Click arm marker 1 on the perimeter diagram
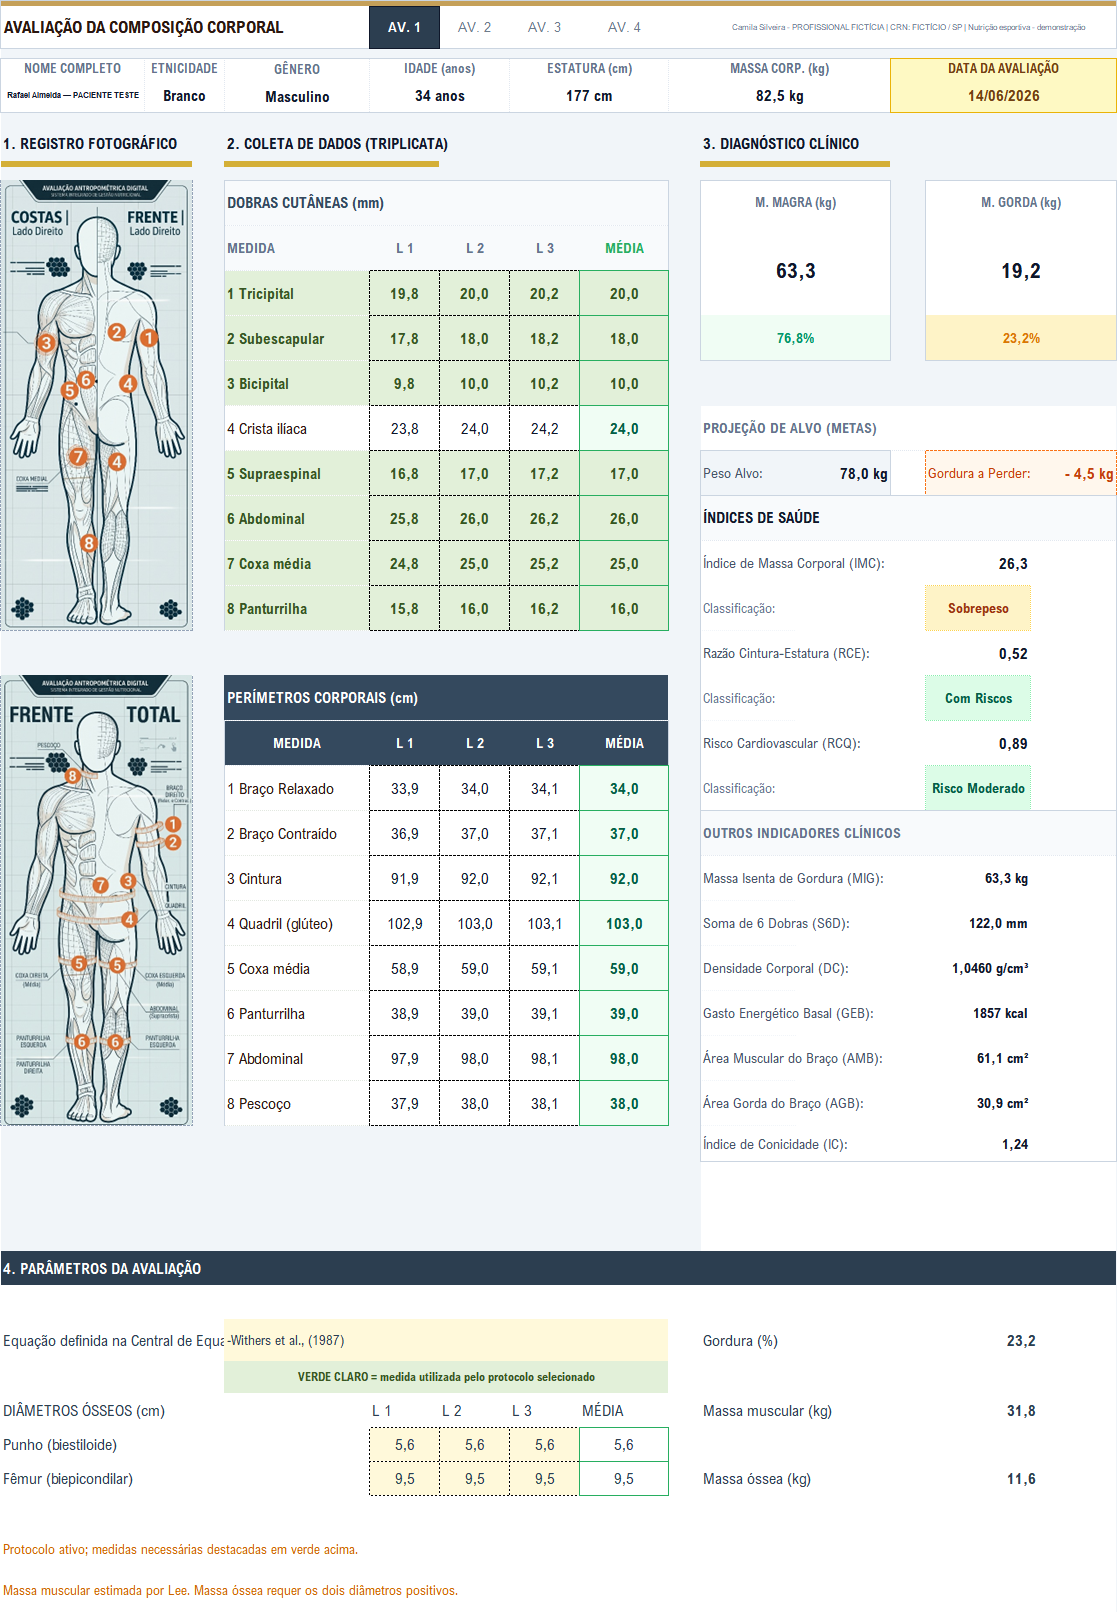1117x1612 pixels. click(x=173, y=824)
